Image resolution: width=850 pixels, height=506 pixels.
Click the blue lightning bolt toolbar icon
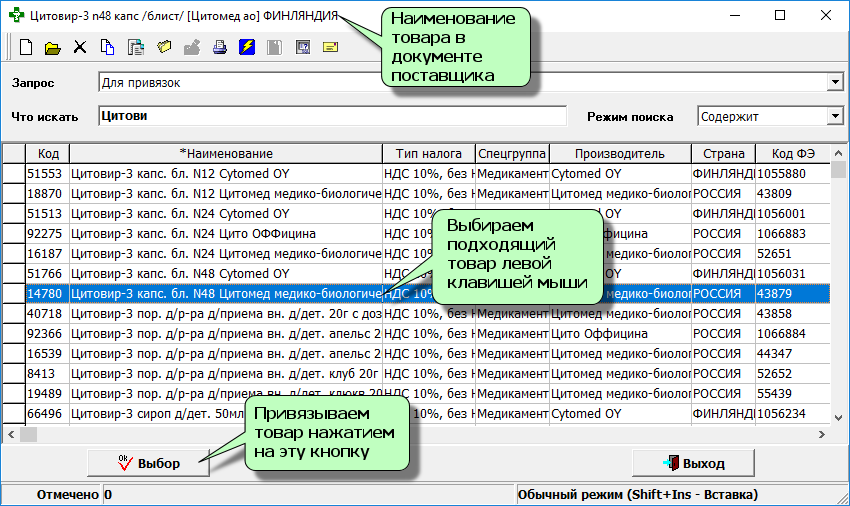[x=246, y=47]
